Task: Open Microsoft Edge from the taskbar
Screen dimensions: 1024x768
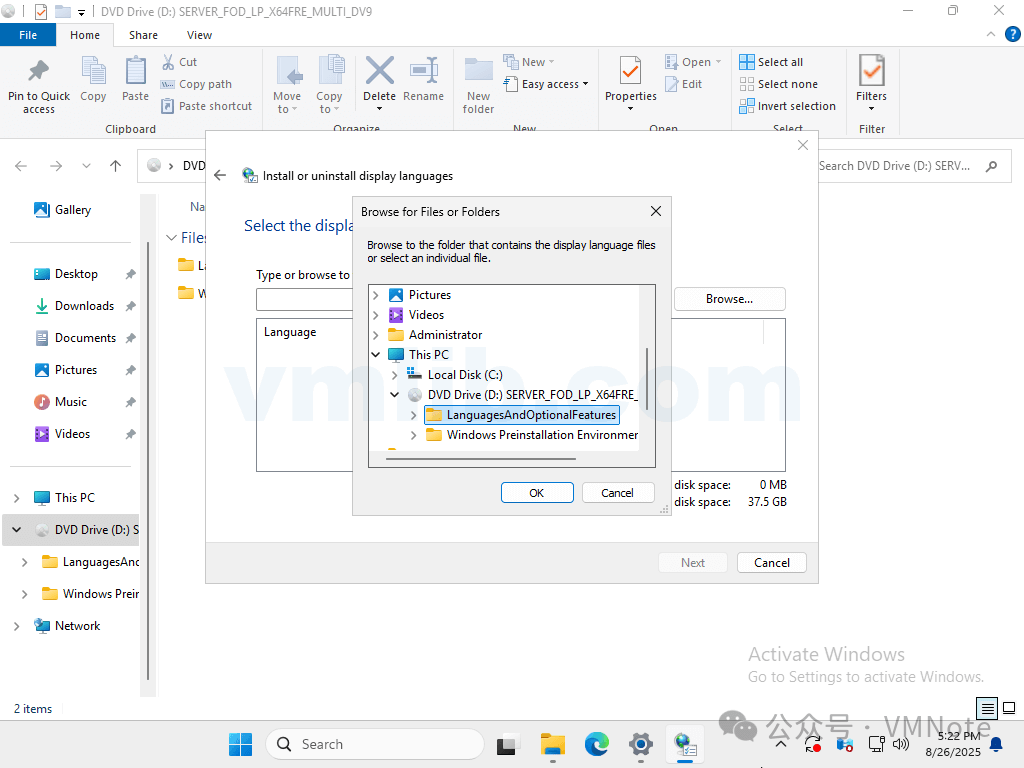Action: pos(597,744)
